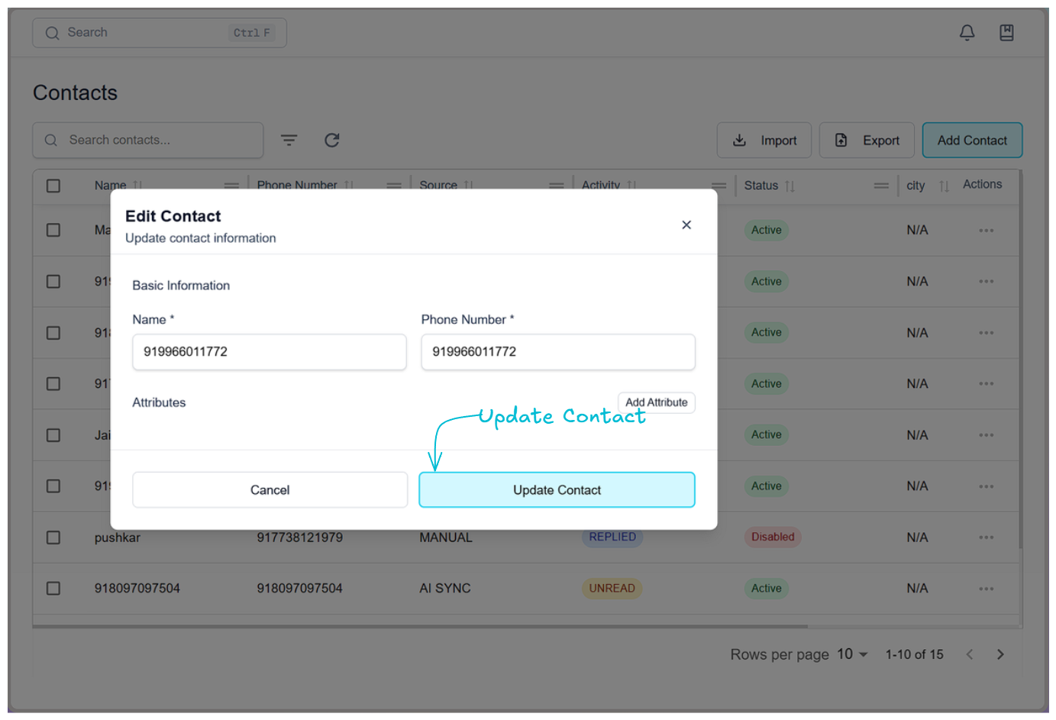Focus the Phone Number input field
The width and height of the screenshot is (1056, 720).
click(557, 352)
